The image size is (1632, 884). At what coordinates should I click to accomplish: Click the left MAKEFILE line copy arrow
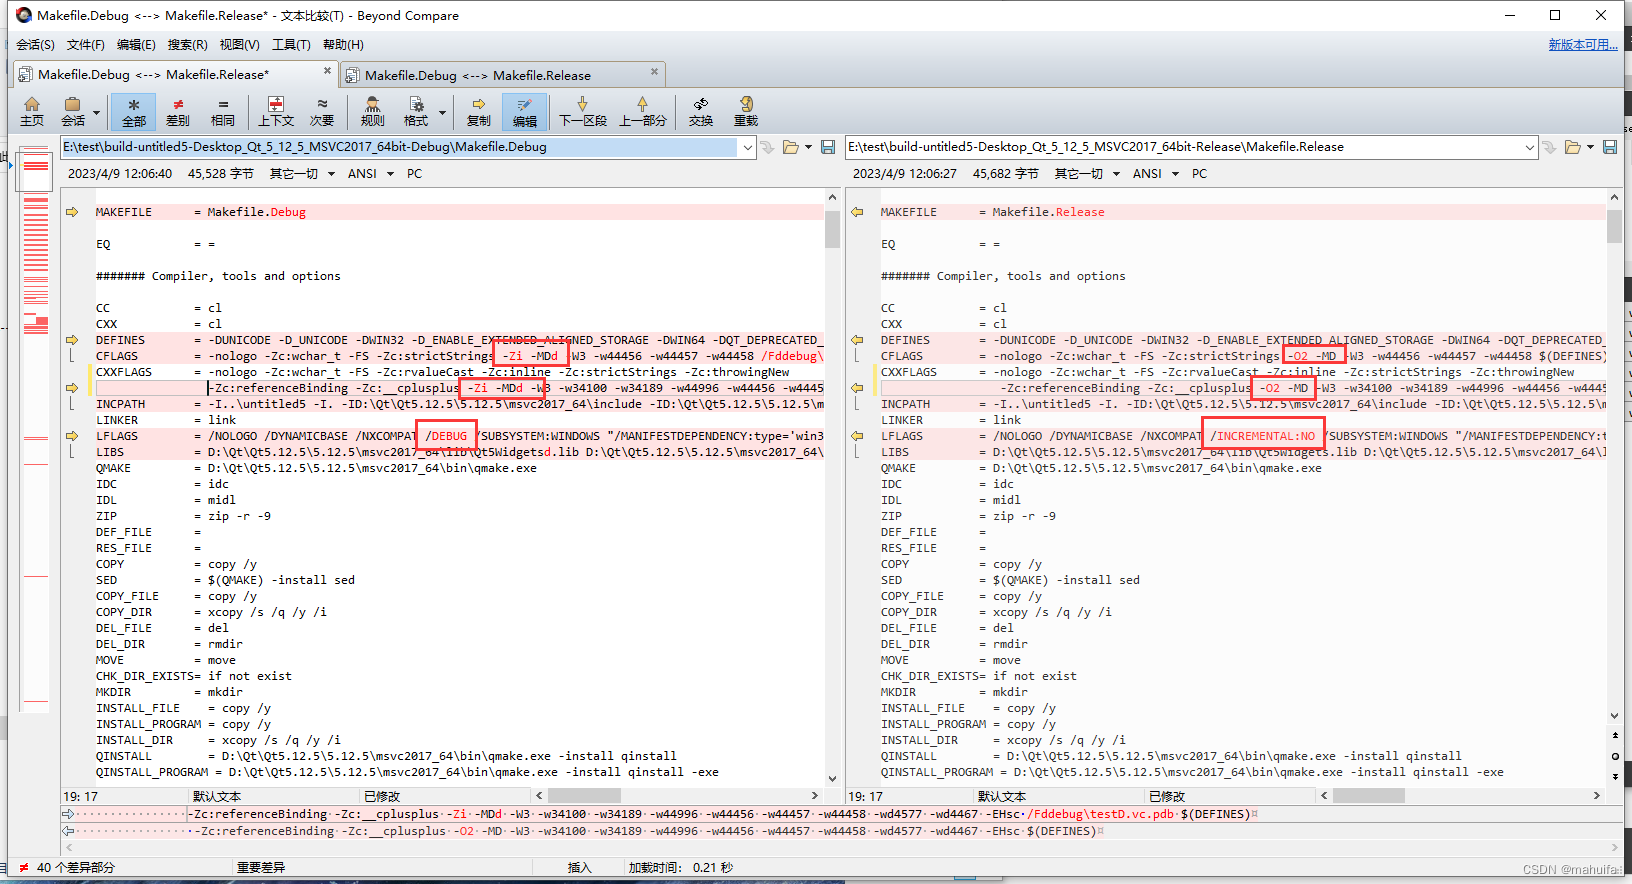(x=72, y=212)
